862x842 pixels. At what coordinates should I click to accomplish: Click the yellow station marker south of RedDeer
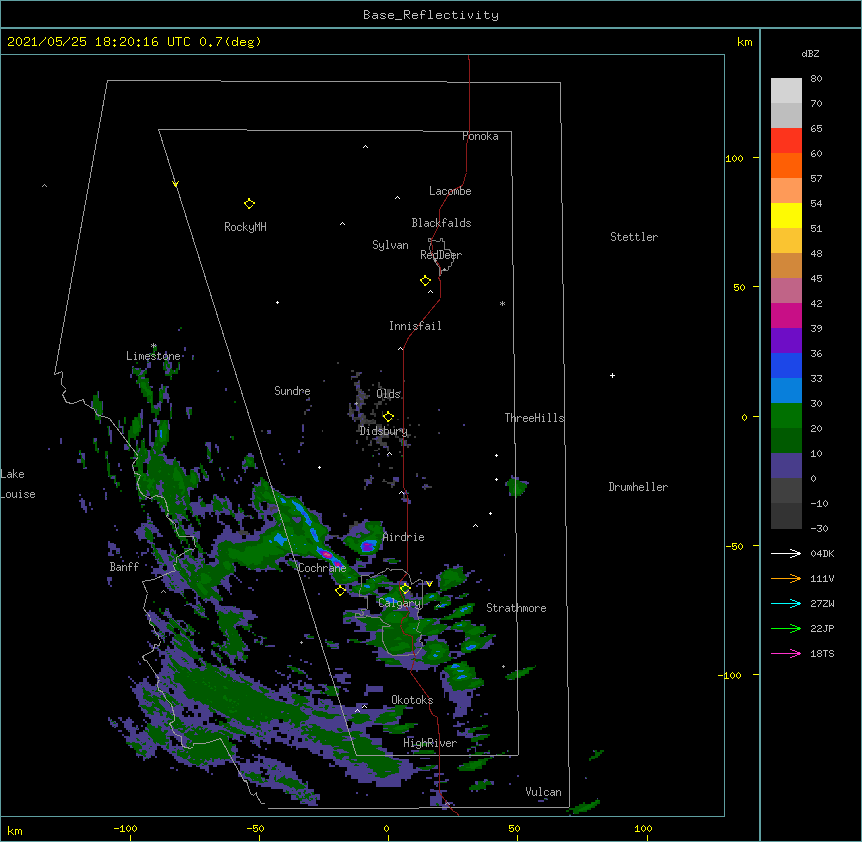[425, 281]
